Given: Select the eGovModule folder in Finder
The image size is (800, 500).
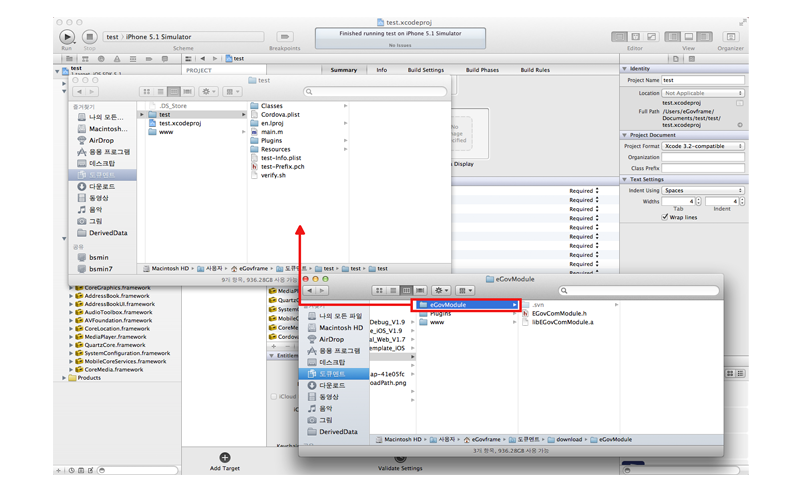Looking at the screenshot, I should pyautogui.click(x=467, y=304).
